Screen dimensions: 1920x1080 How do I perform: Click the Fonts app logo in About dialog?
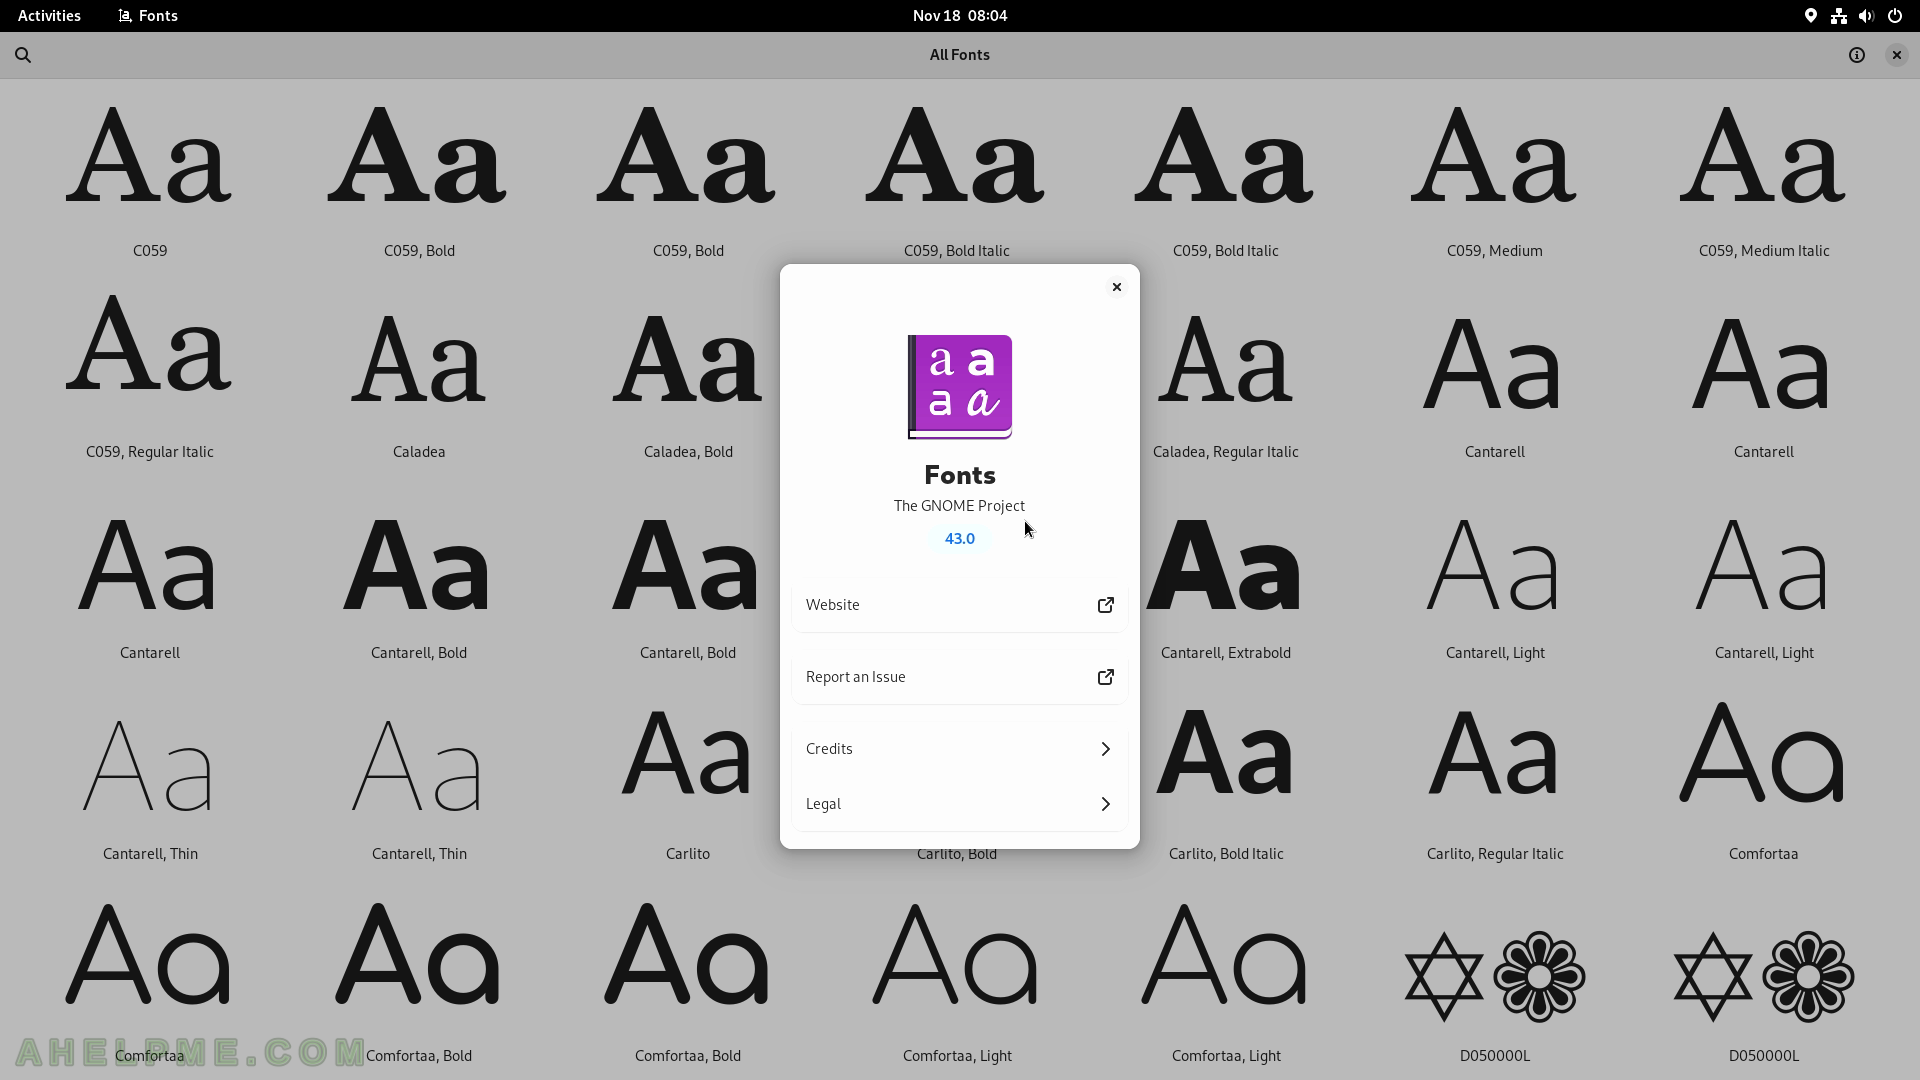click(960, 387)
